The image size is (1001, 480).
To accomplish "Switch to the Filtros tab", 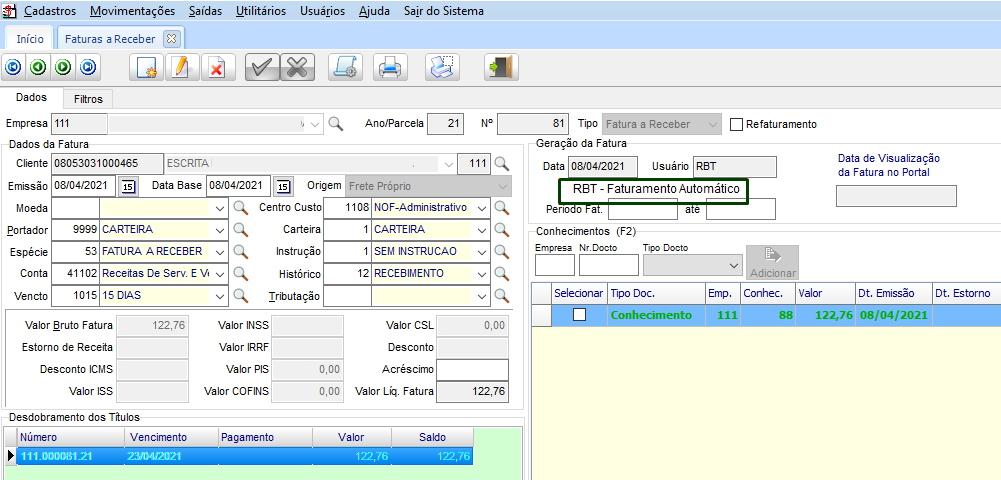I will pyautogui.click(x=88, y=99).
